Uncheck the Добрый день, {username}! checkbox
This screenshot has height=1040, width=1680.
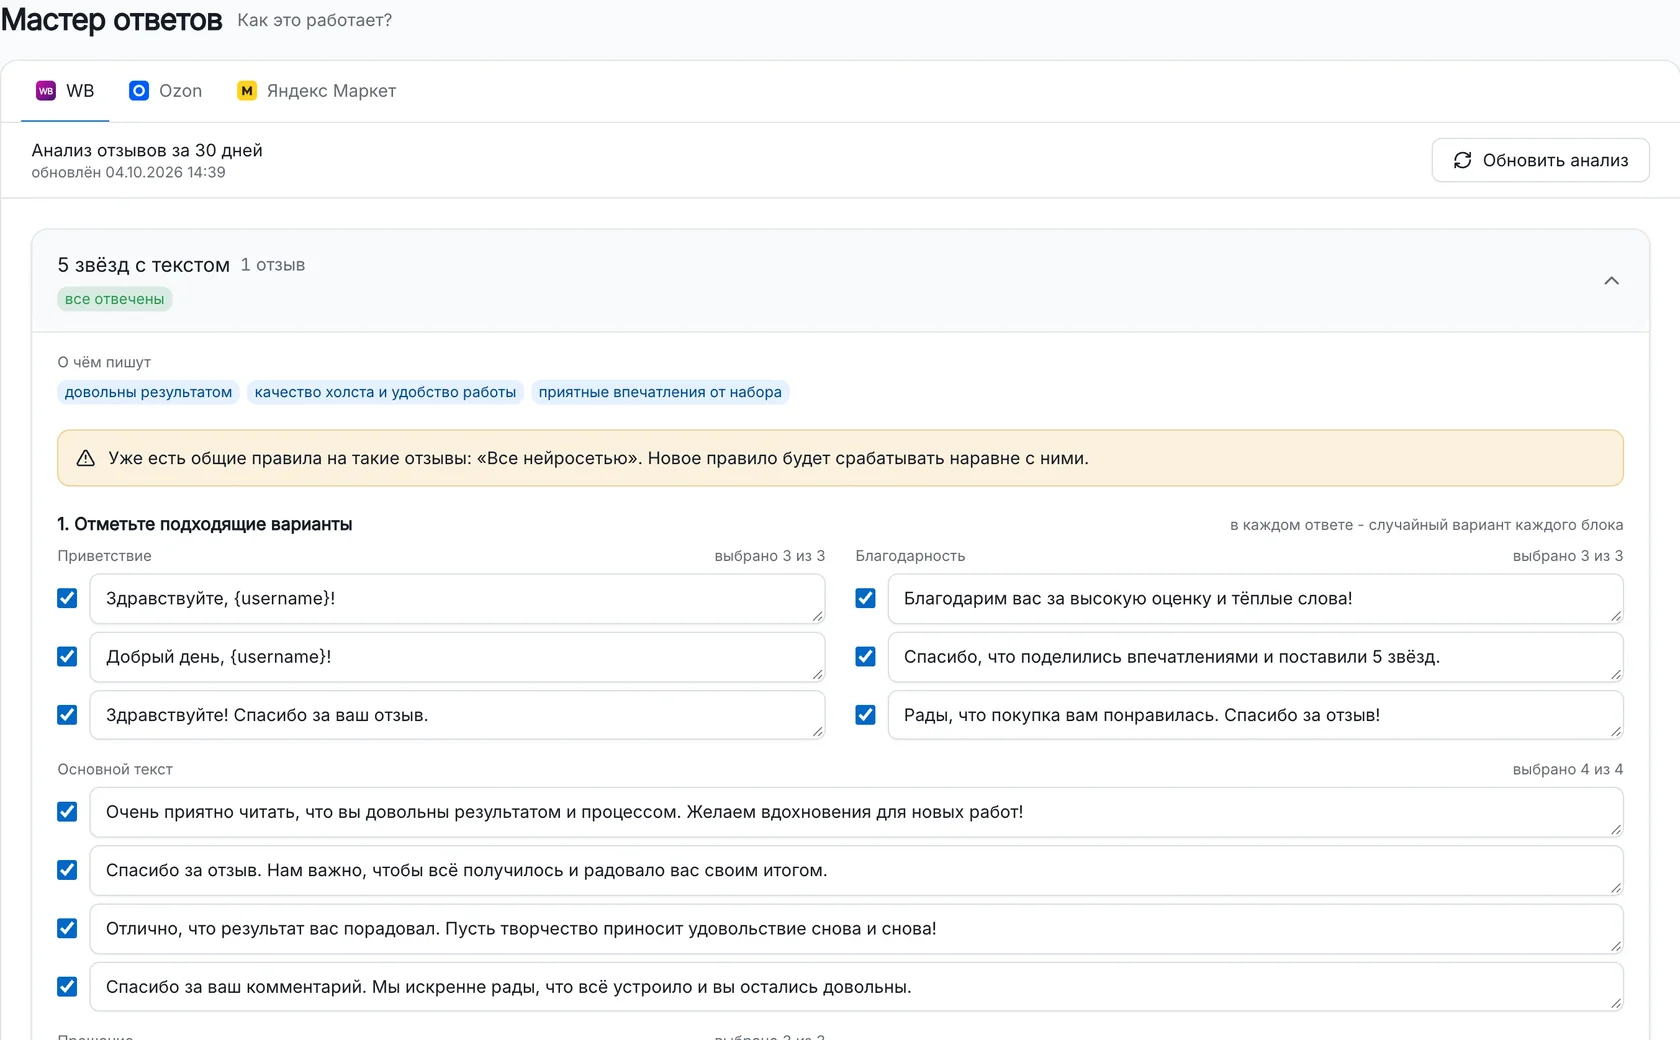click(x=67, y=657)
